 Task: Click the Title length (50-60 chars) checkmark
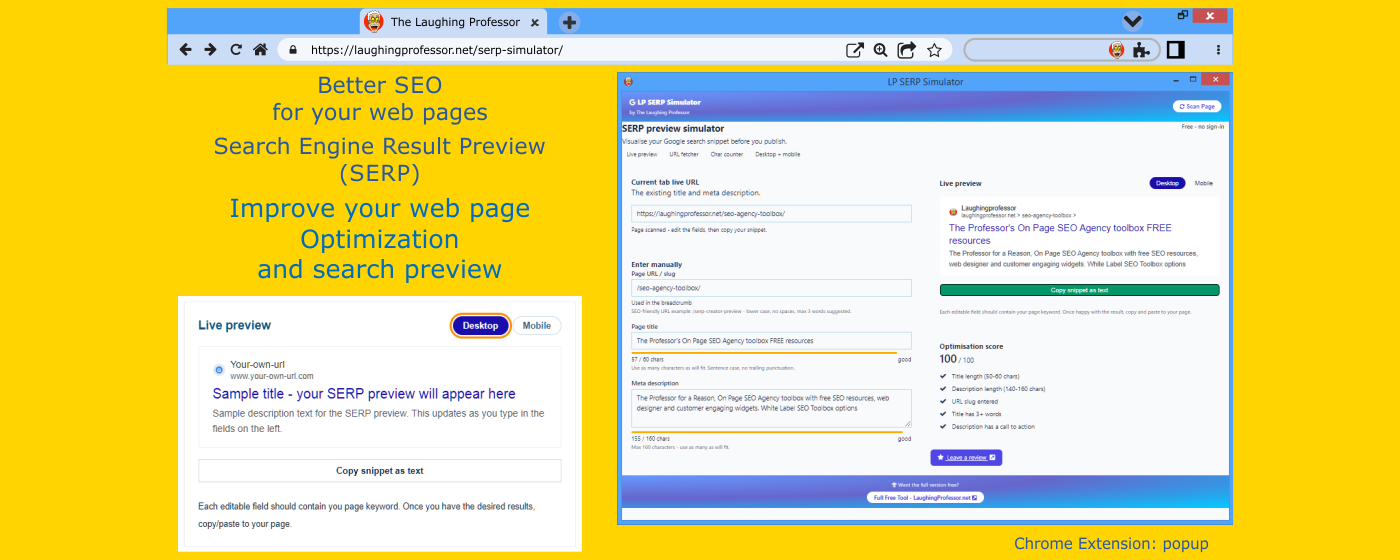click(x=943, y=378)
